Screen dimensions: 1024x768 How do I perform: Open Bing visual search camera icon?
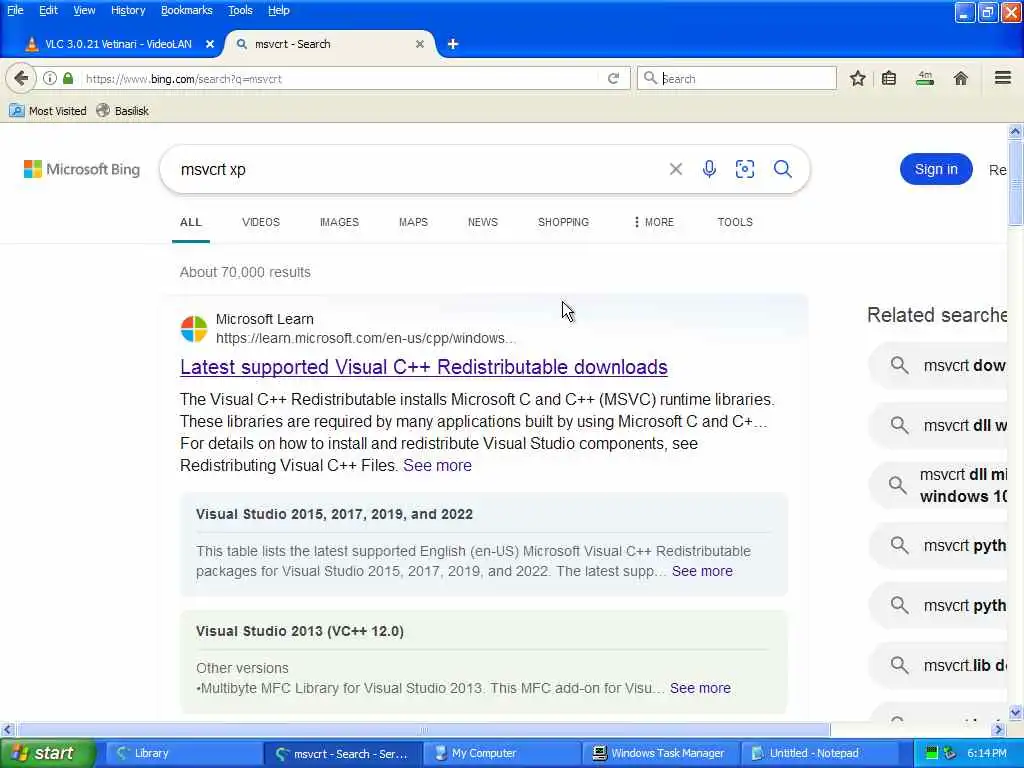pyautogui.click(x=745, y=169)
